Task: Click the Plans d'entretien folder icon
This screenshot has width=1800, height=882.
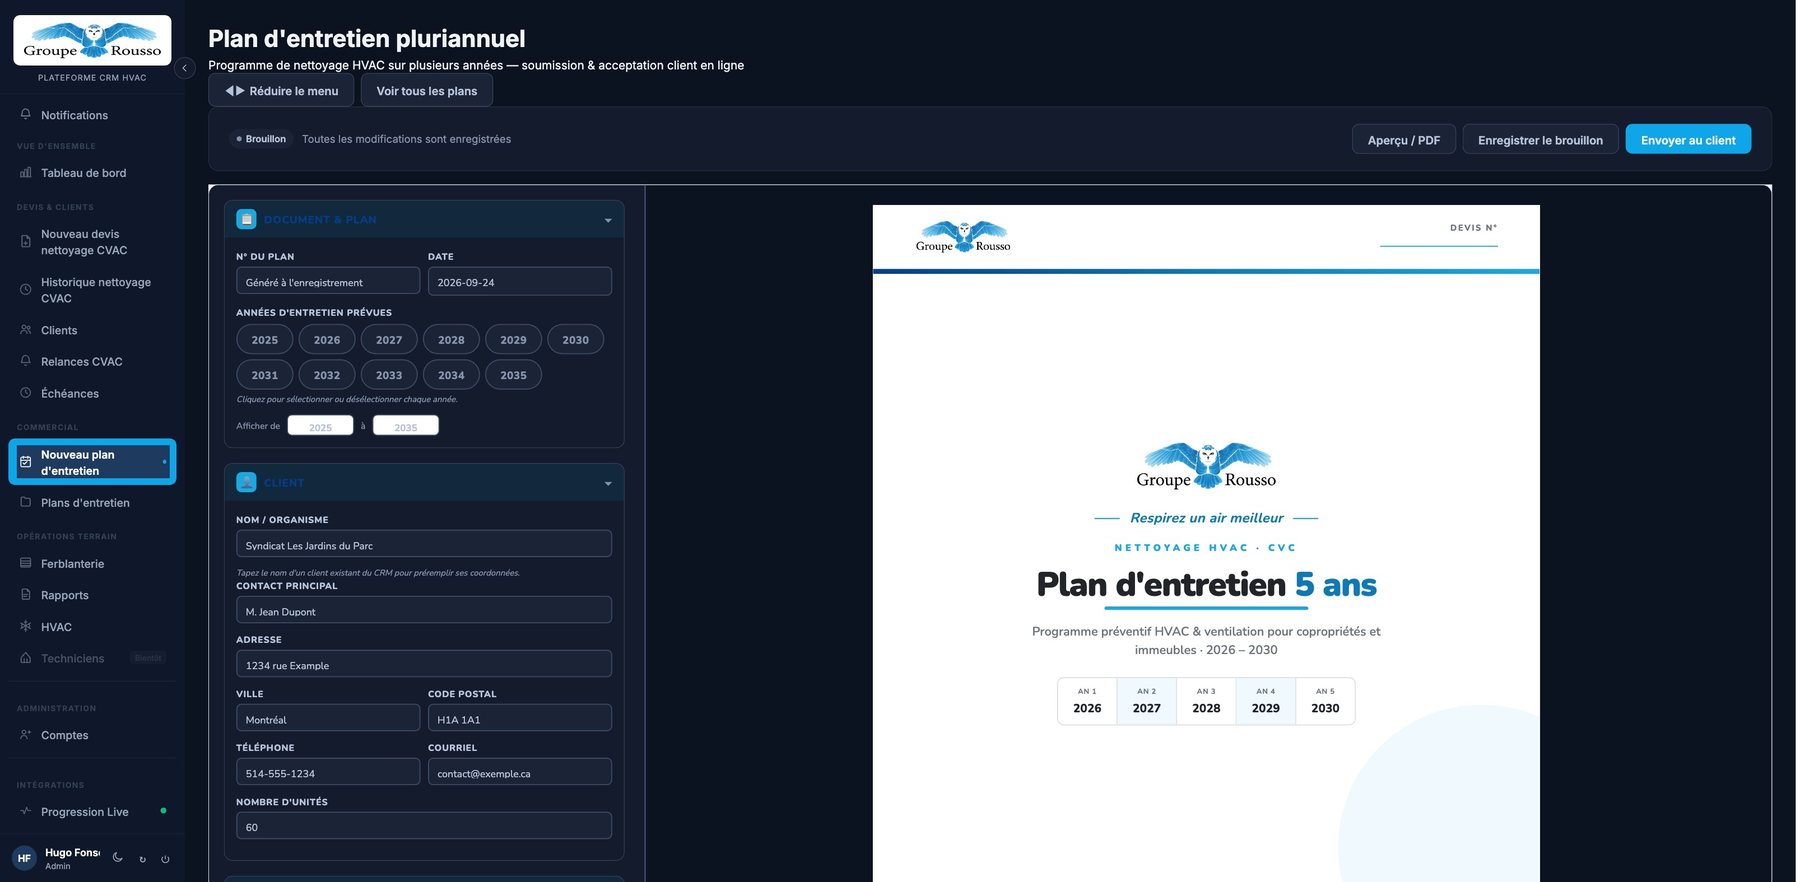Action: 26,502
